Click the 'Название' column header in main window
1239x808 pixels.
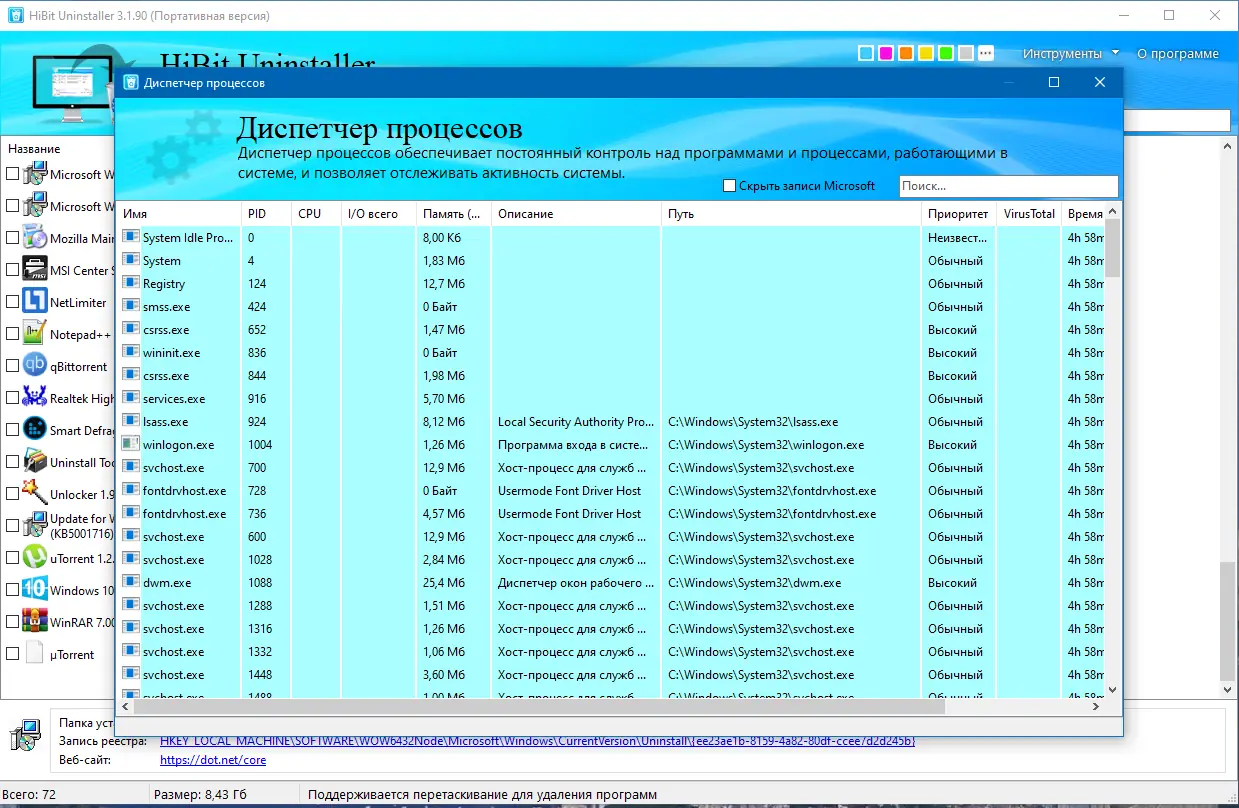(34, 148)
